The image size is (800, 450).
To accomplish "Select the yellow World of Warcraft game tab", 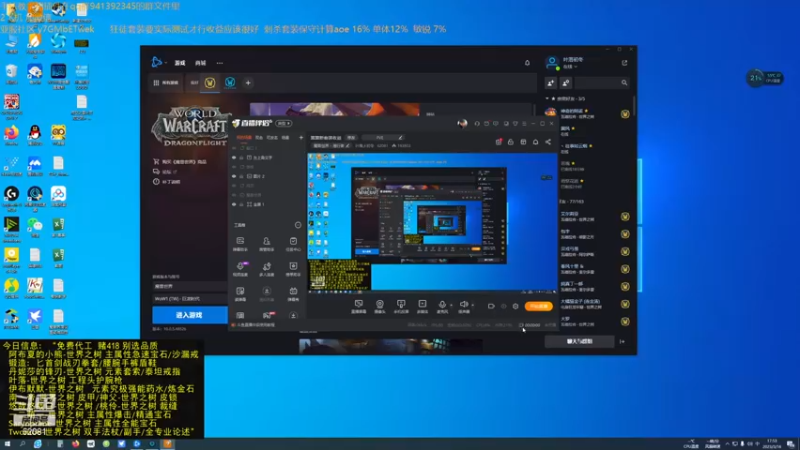I will point(210,83).
